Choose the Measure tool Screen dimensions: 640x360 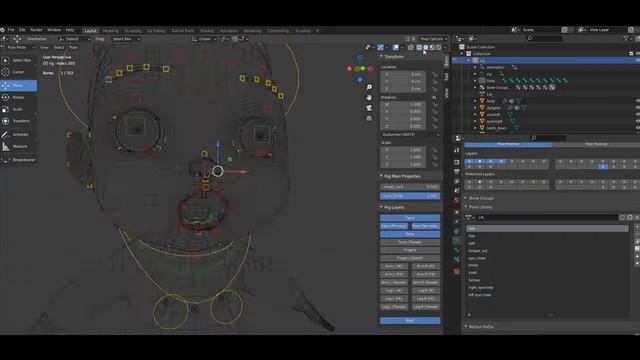19,146
